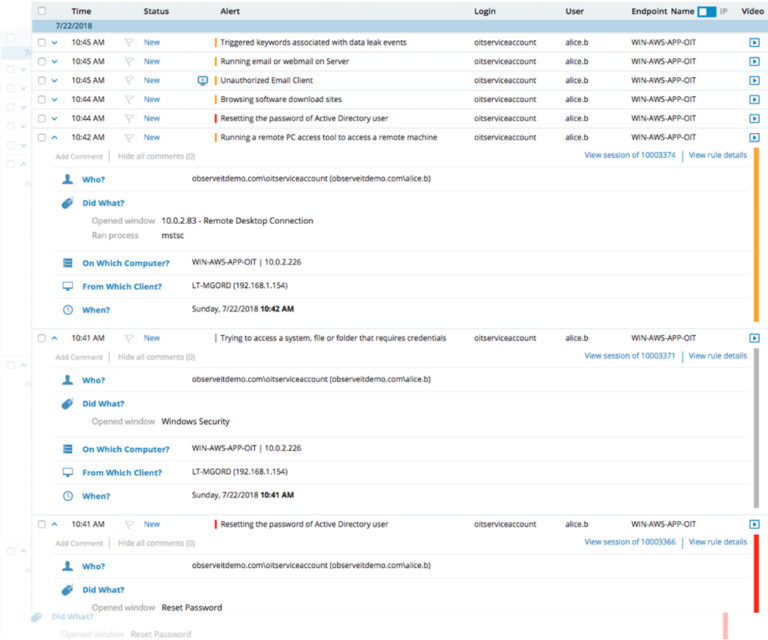Image resolution: width=768 pixels, height=640 pixels.
Task: Click flag icon on remote PC access tool row
Action: pos(129,137)
